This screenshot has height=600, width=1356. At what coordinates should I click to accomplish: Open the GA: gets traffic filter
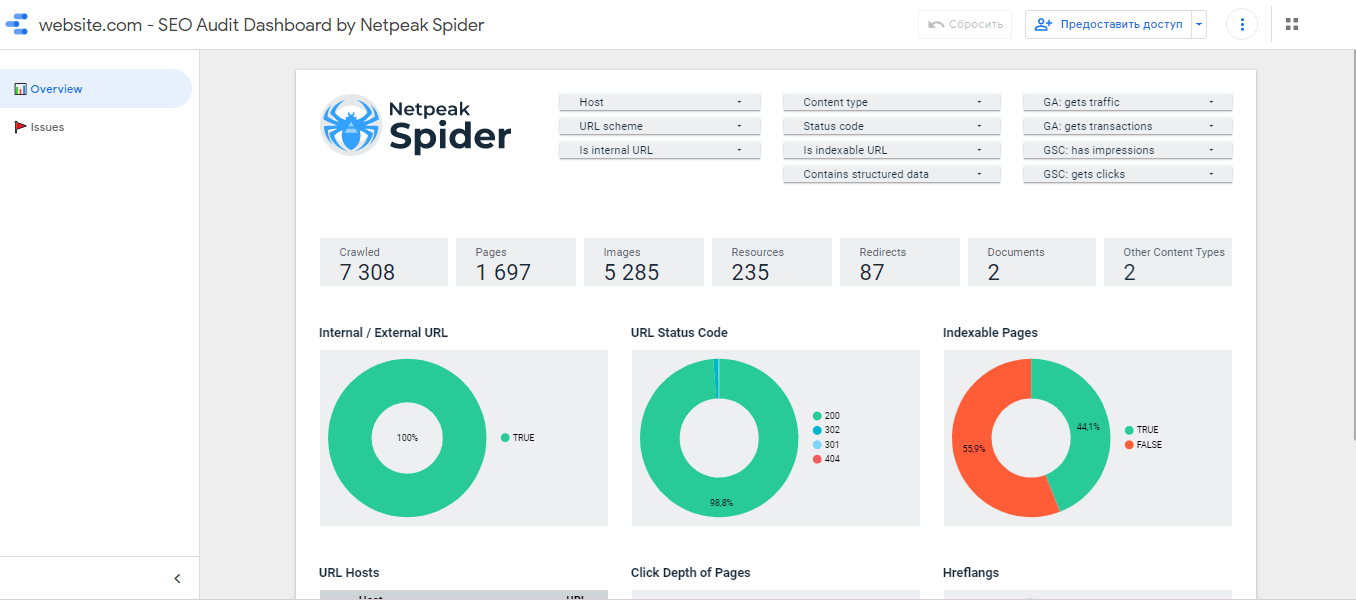click(x=1128, y=102)
